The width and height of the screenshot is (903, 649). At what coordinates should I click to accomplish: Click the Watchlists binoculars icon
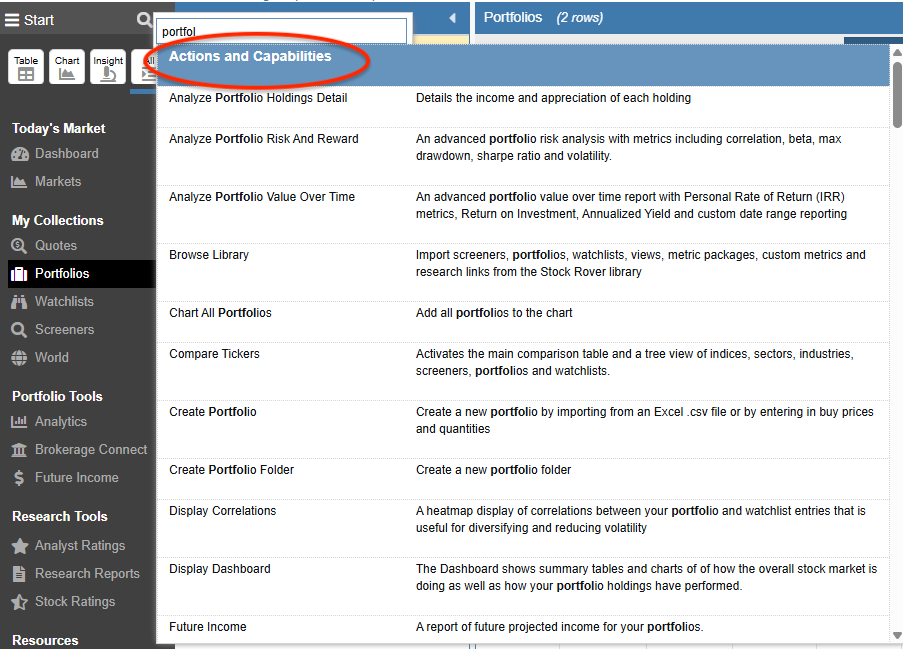pos(19,302)
